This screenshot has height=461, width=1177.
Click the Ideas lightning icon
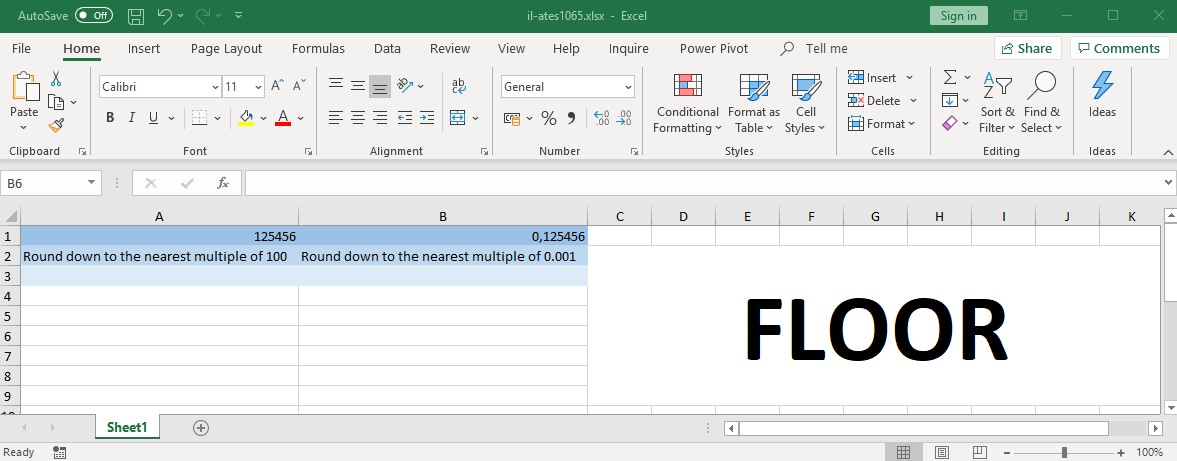pos(1102,95)
